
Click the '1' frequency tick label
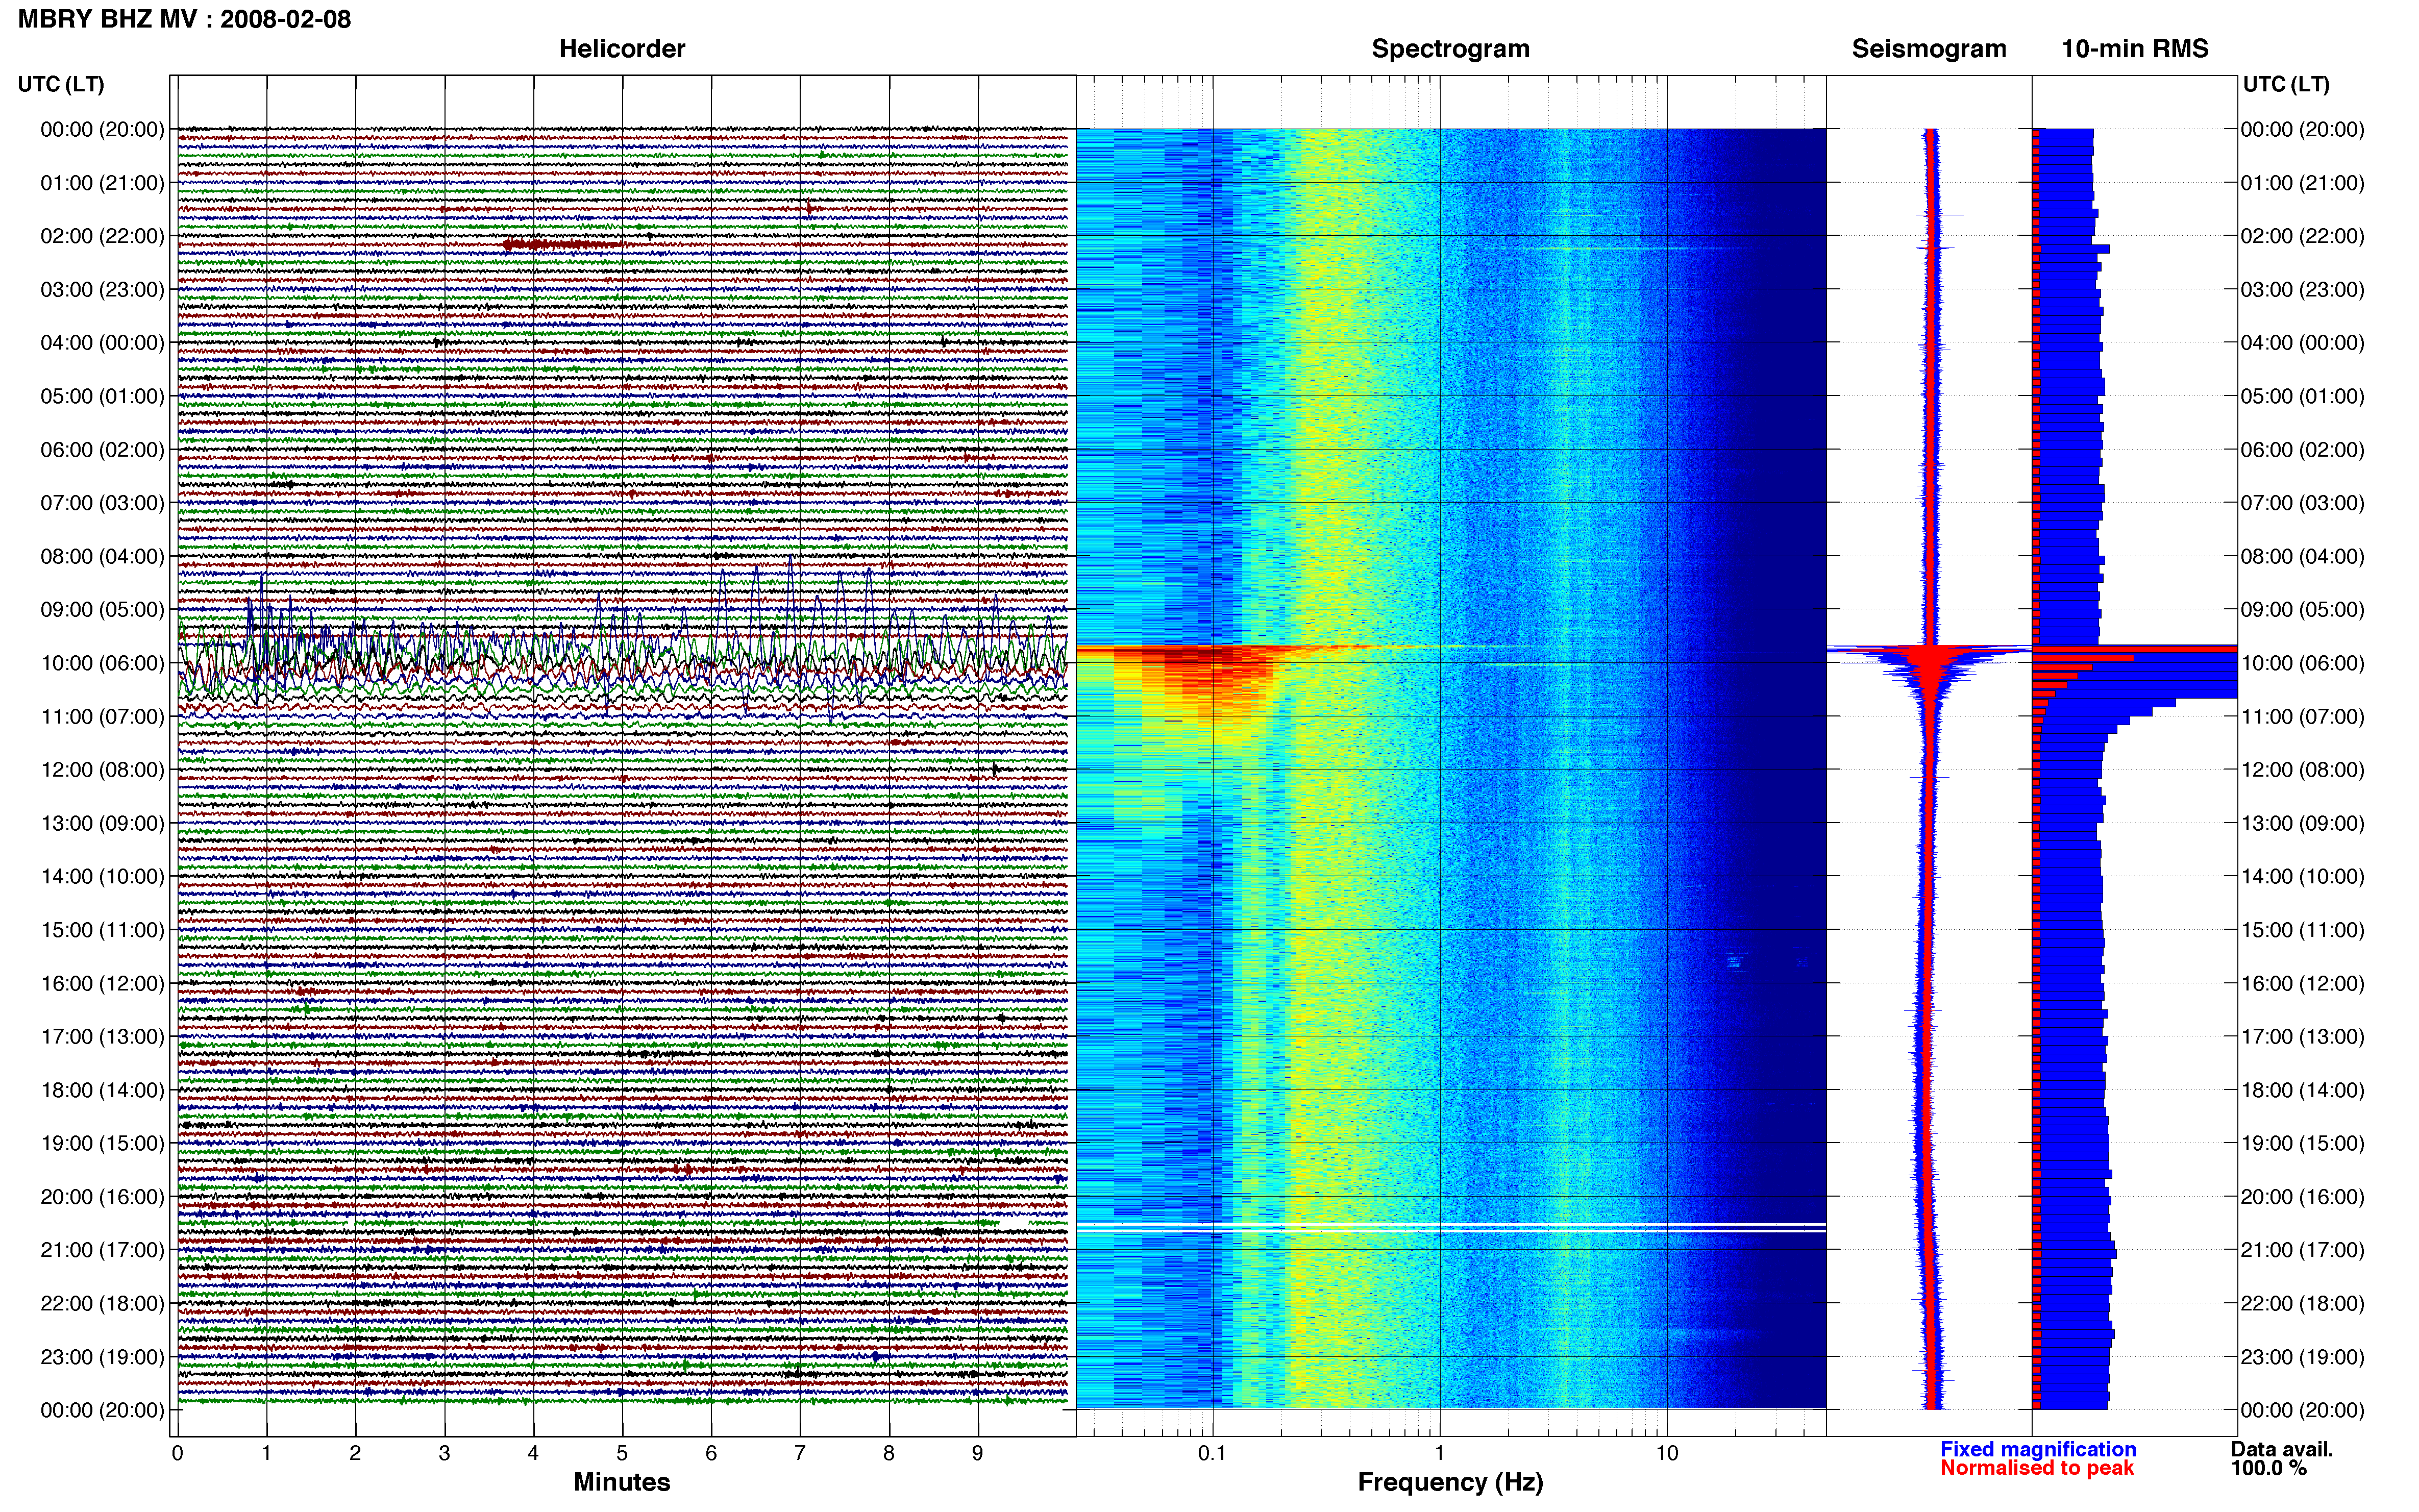coord(1439,1453)
